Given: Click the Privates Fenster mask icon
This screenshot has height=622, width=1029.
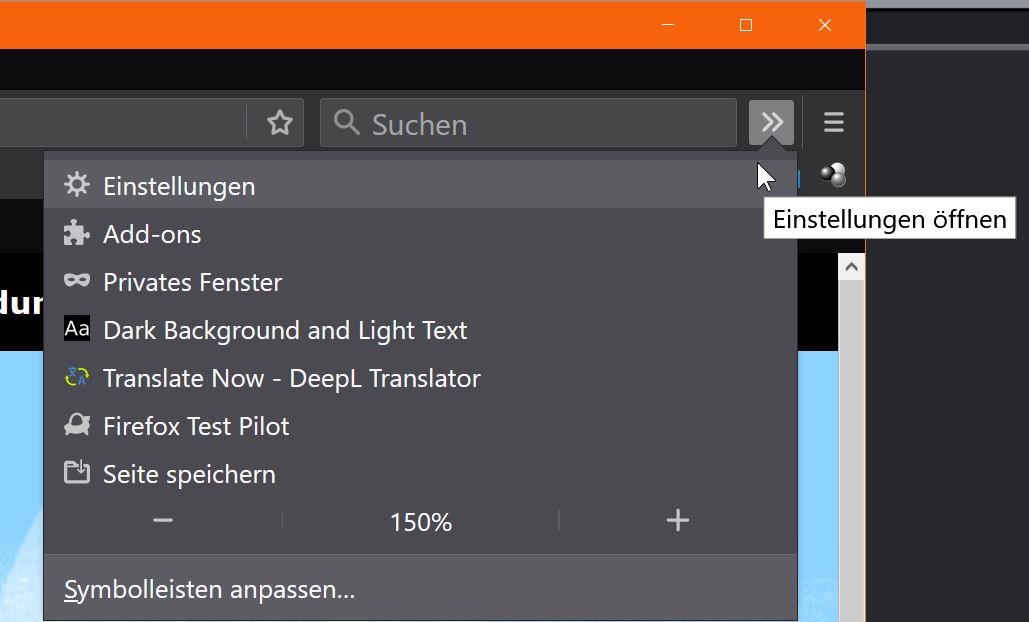Looking at the screenshot, I should pyautogui.click(x=77, y=281).
